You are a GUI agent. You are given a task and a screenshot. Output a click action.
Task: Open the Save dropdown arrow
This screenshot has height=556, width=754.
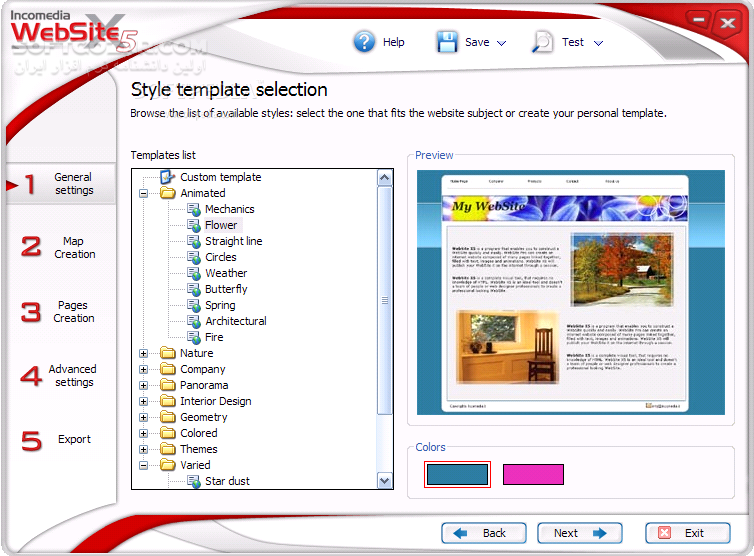click(x=502, y=43)
